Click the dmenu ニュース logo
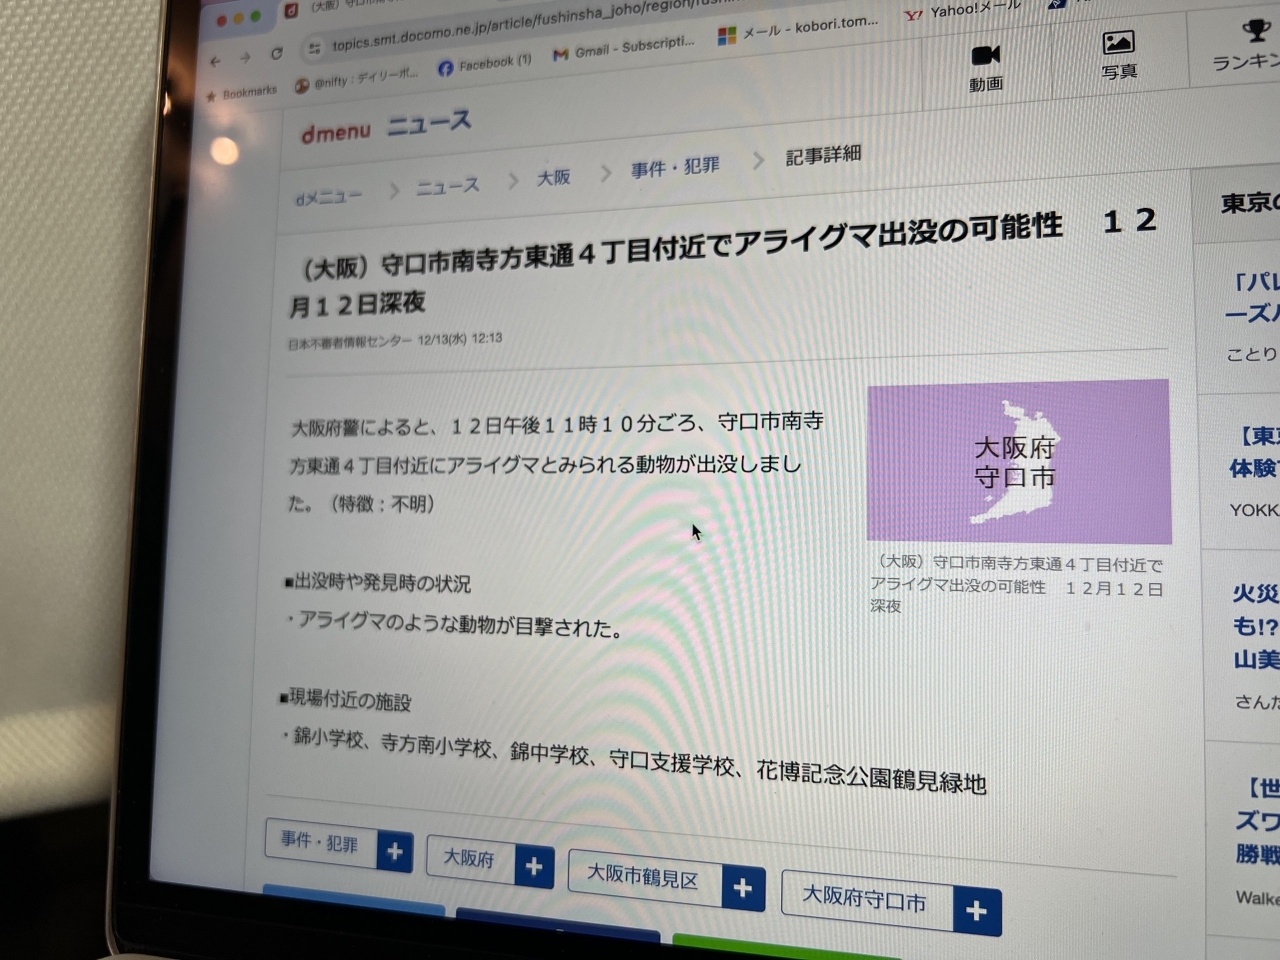Viewport: 1280px width, 960px height. (x=386, y=127)
